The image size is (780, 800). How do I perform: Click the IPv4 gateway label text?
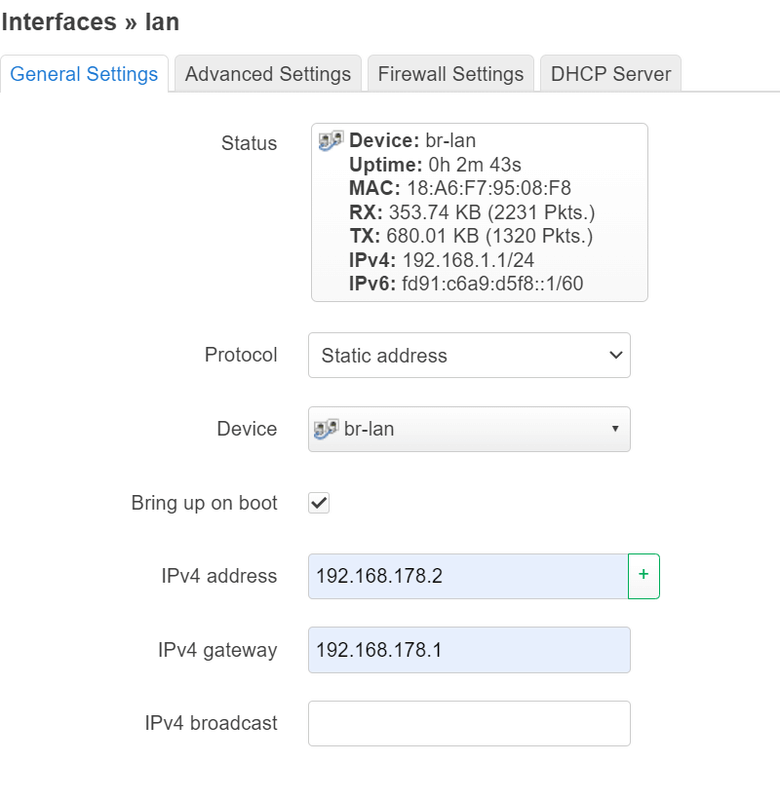217,650
